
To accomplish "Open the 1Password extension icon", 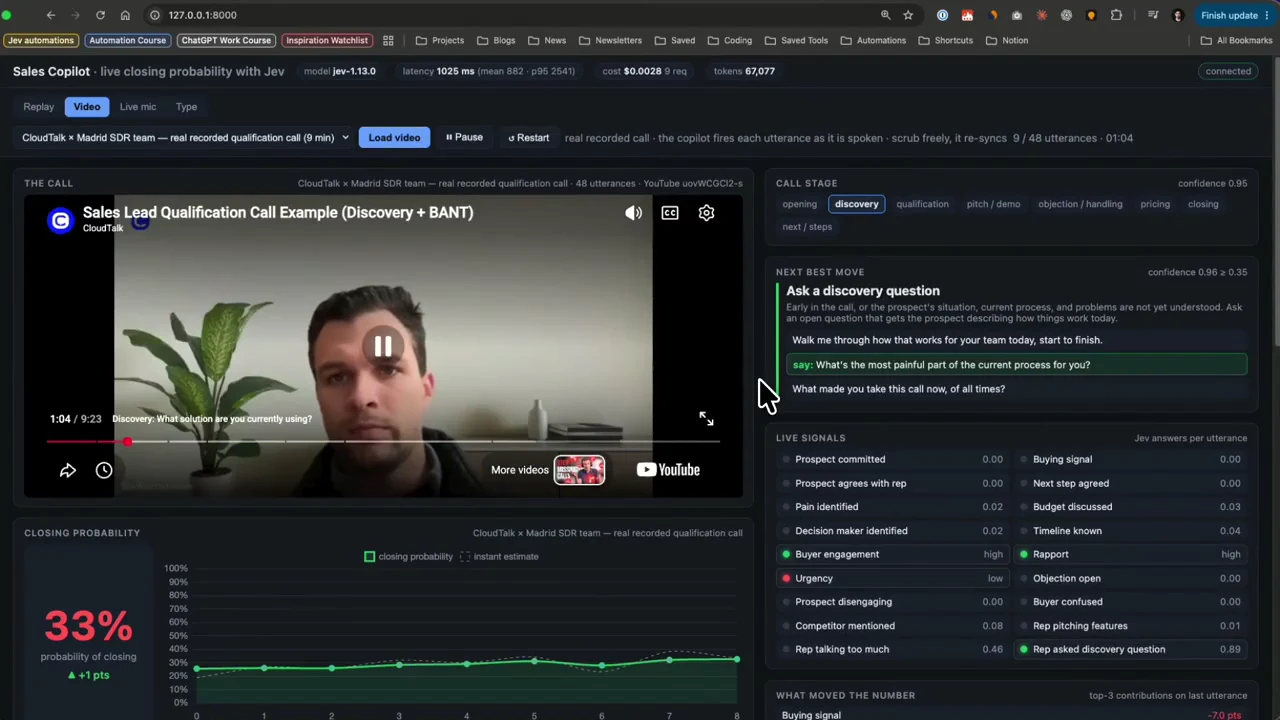I will click(942, 15).
